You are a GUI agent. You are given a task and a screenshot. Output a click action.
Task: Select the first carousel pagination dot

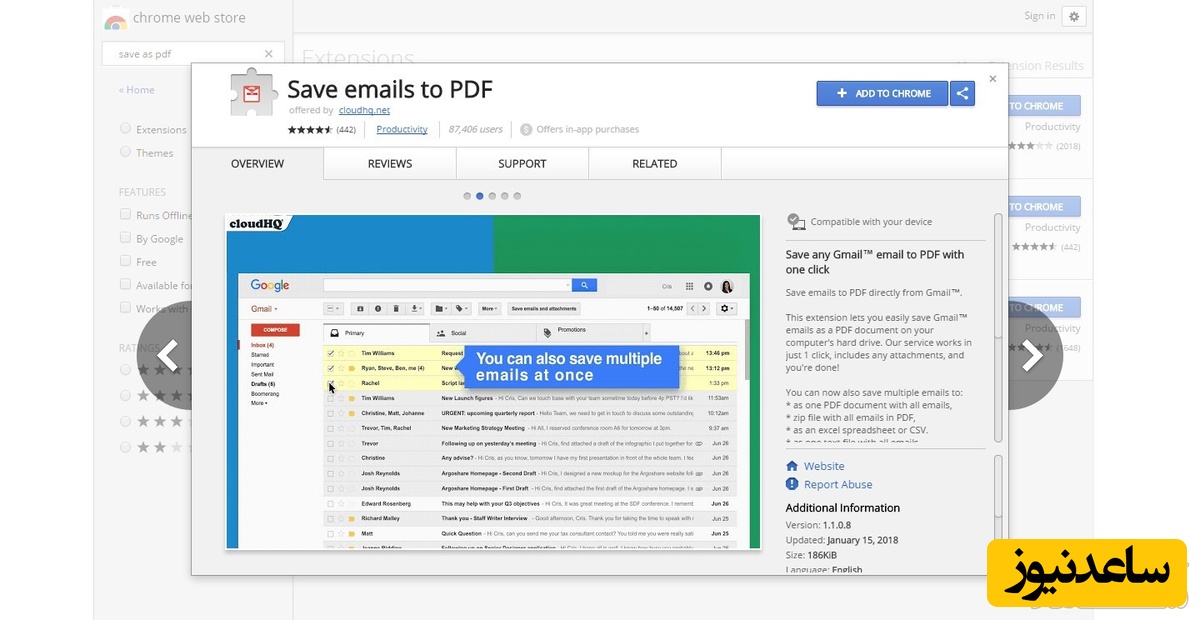(467, 196)
